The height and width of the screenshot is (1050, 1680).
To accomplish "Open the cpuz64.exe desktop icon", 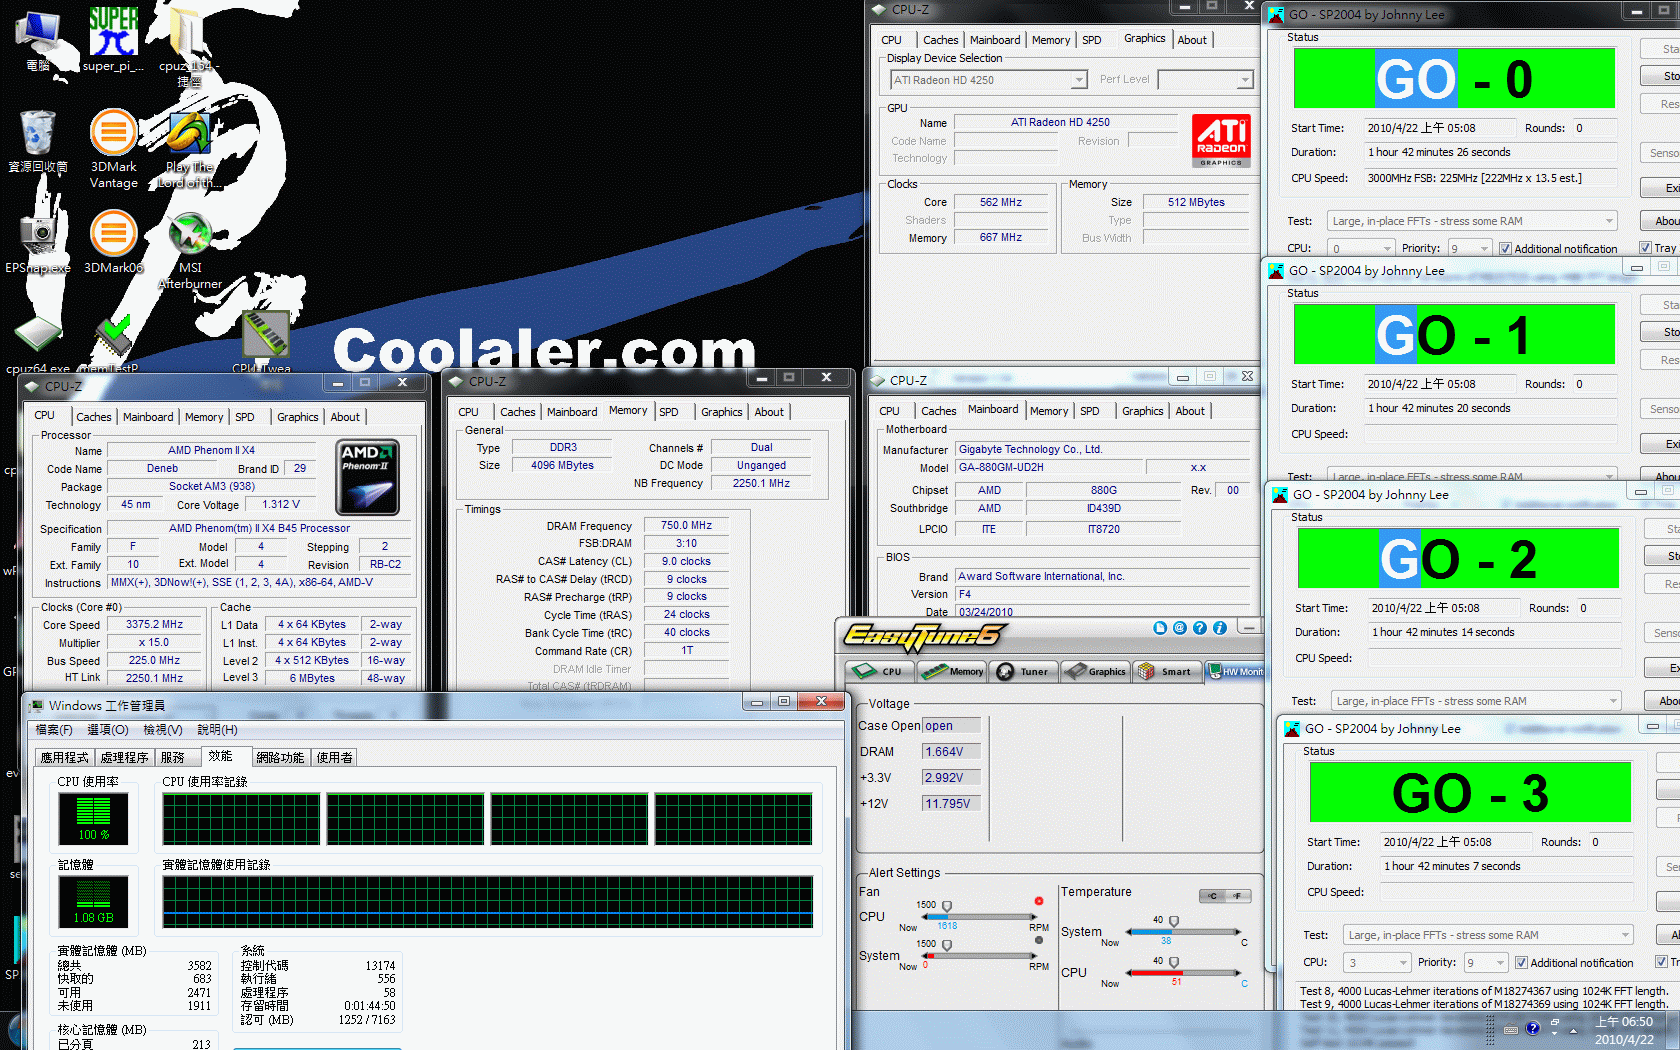I will click(x=38, y=343).
